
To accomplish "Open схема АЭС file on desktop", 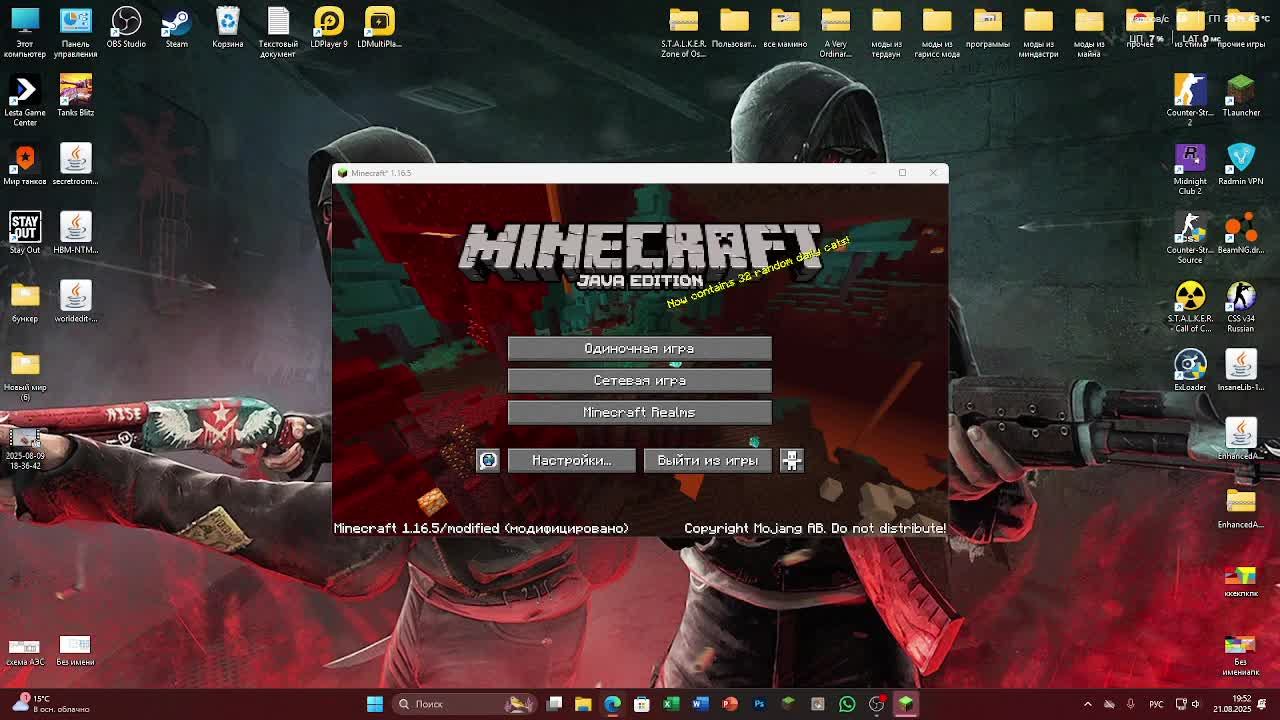I will 25,652.
